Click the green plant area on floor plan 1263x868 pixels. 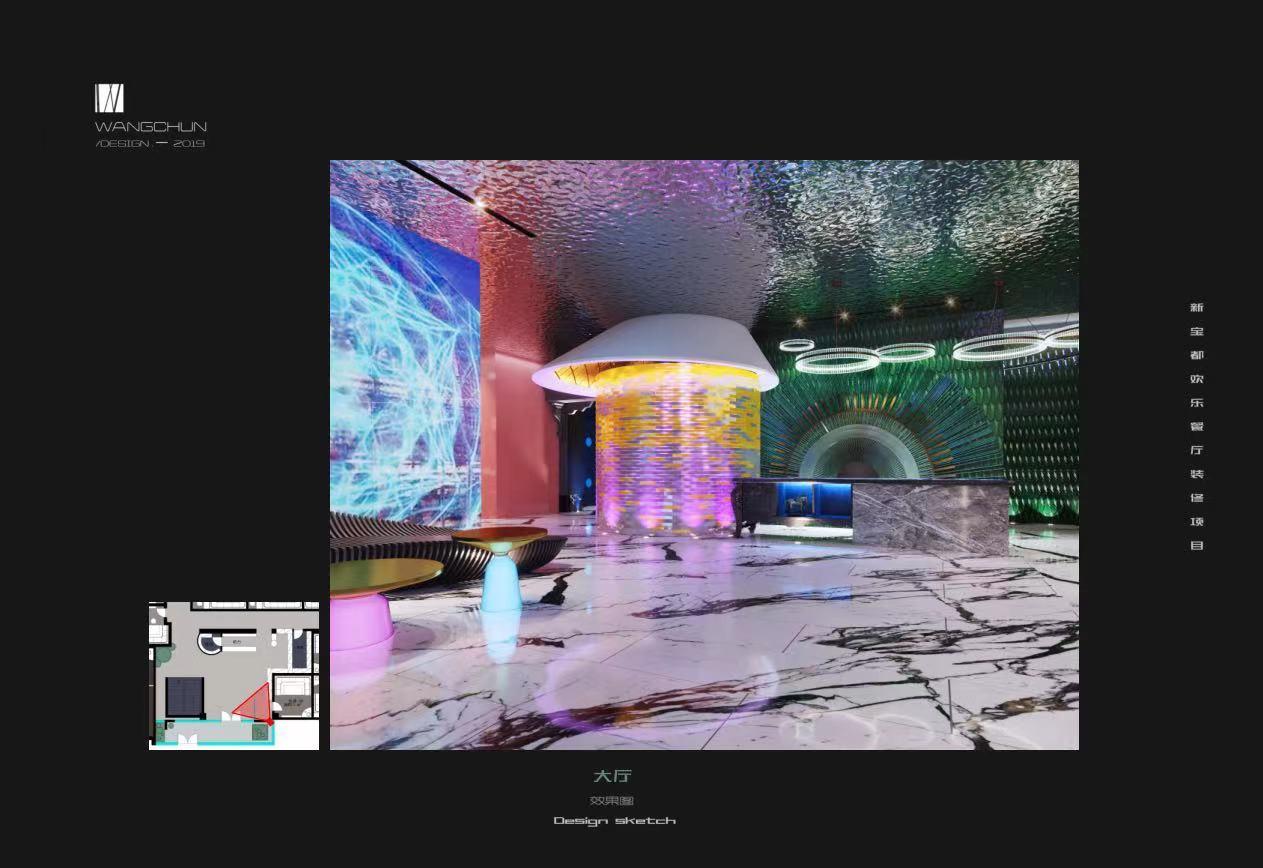coord(163,654)
